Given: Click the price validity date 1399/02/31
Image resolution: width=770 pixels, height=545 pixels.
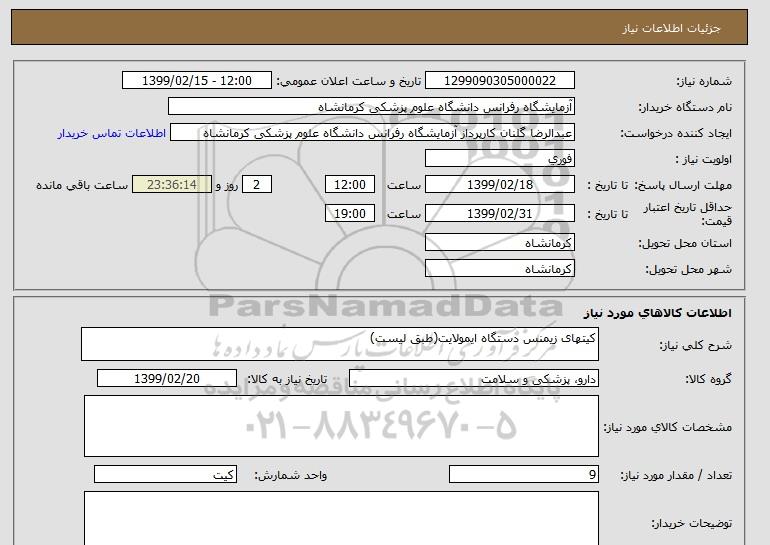Looking at the screenshot, I should coord(499,213).
